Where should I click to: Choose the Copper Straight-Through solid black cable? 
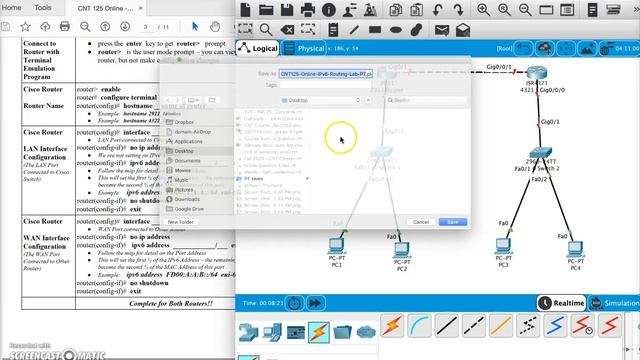pyautogui.click(x=447, y=326)
